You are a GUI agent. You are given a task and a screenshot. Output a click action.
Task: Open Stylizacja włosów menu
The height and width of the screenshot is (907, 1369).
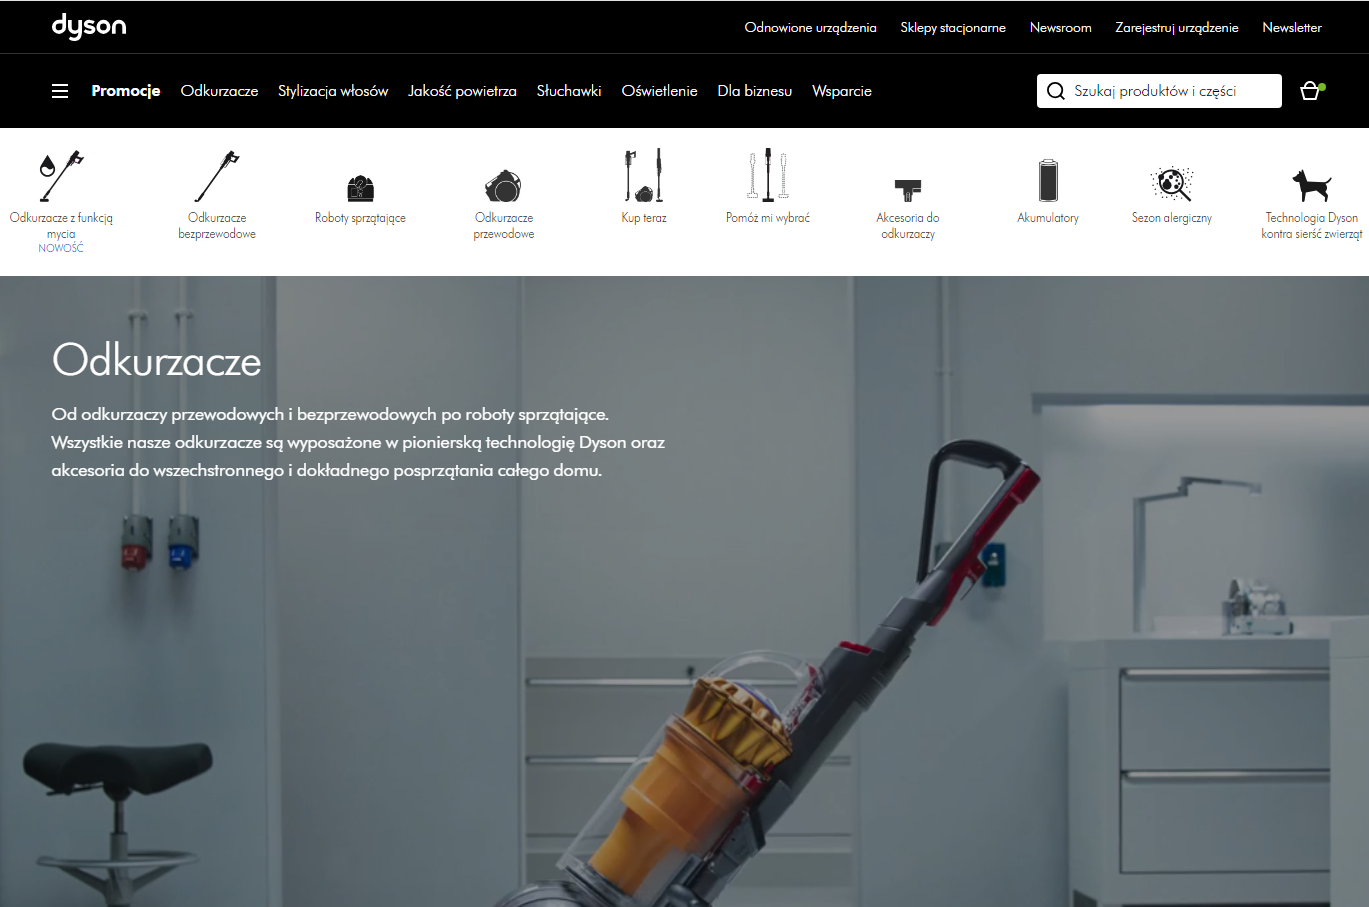coord(333,91)
